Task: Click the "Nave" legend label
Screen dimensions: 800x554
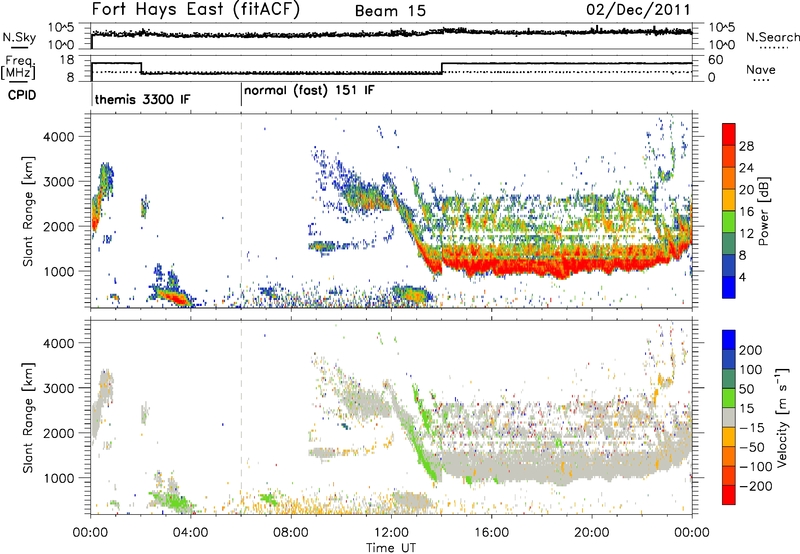Action: pos(761,69)
